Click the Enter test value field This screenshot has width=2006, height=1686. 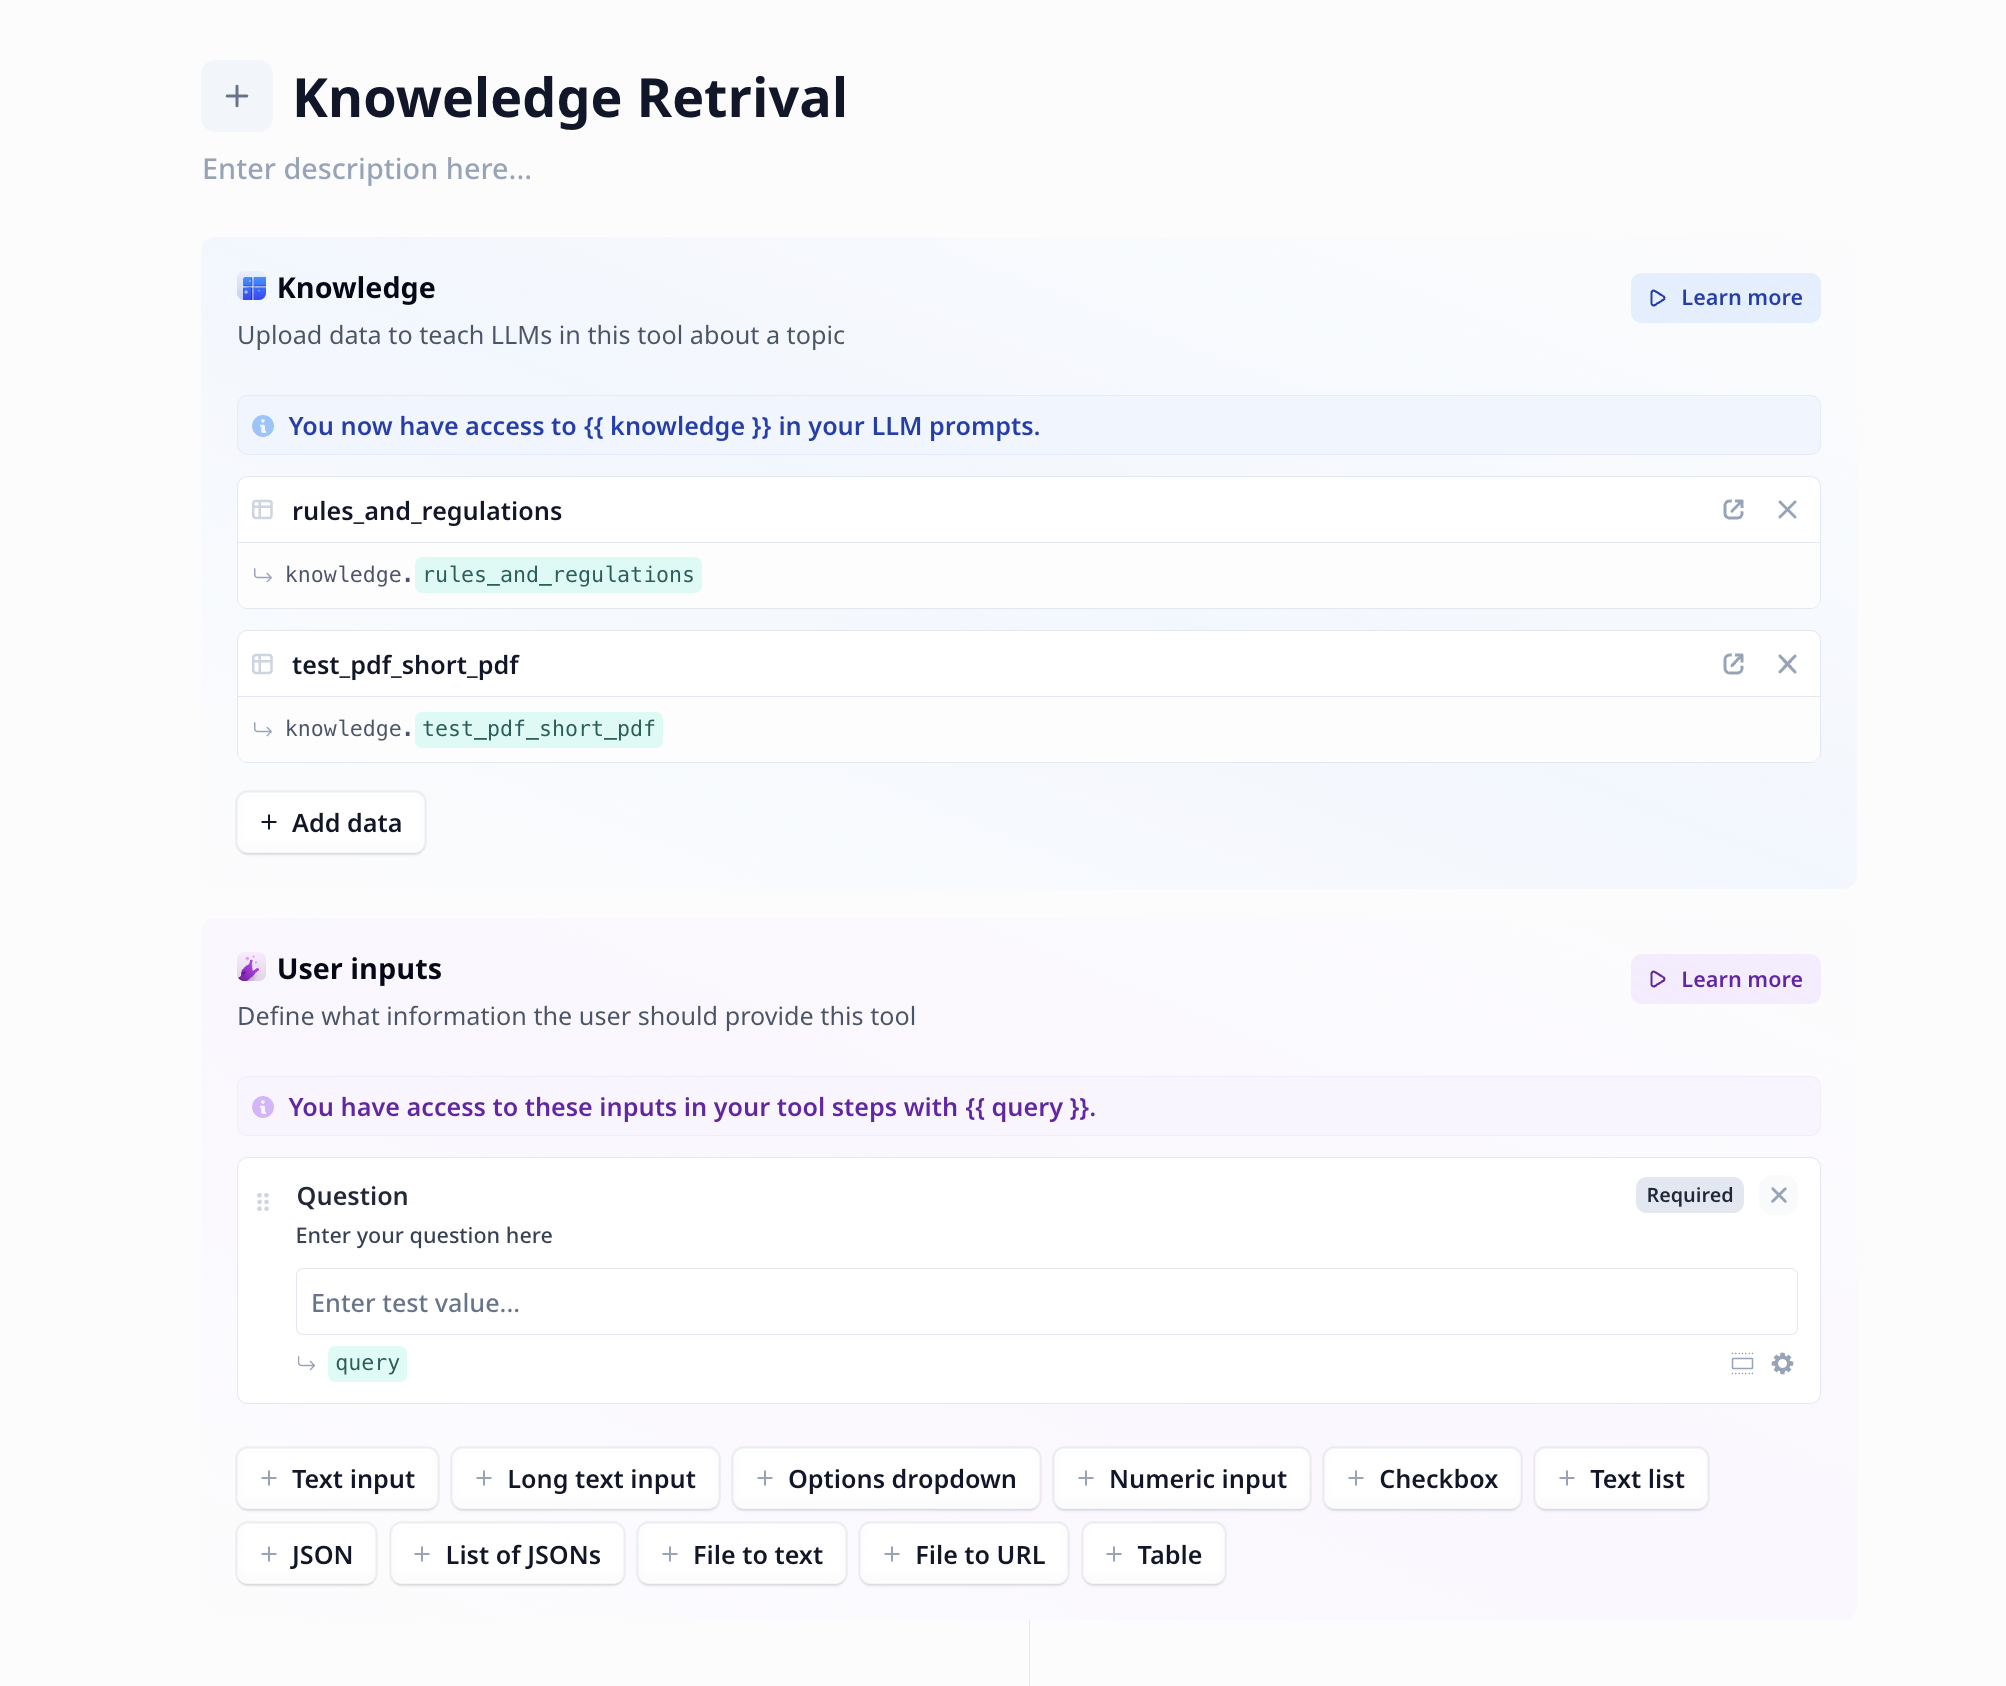[x=1046, y=1302]
